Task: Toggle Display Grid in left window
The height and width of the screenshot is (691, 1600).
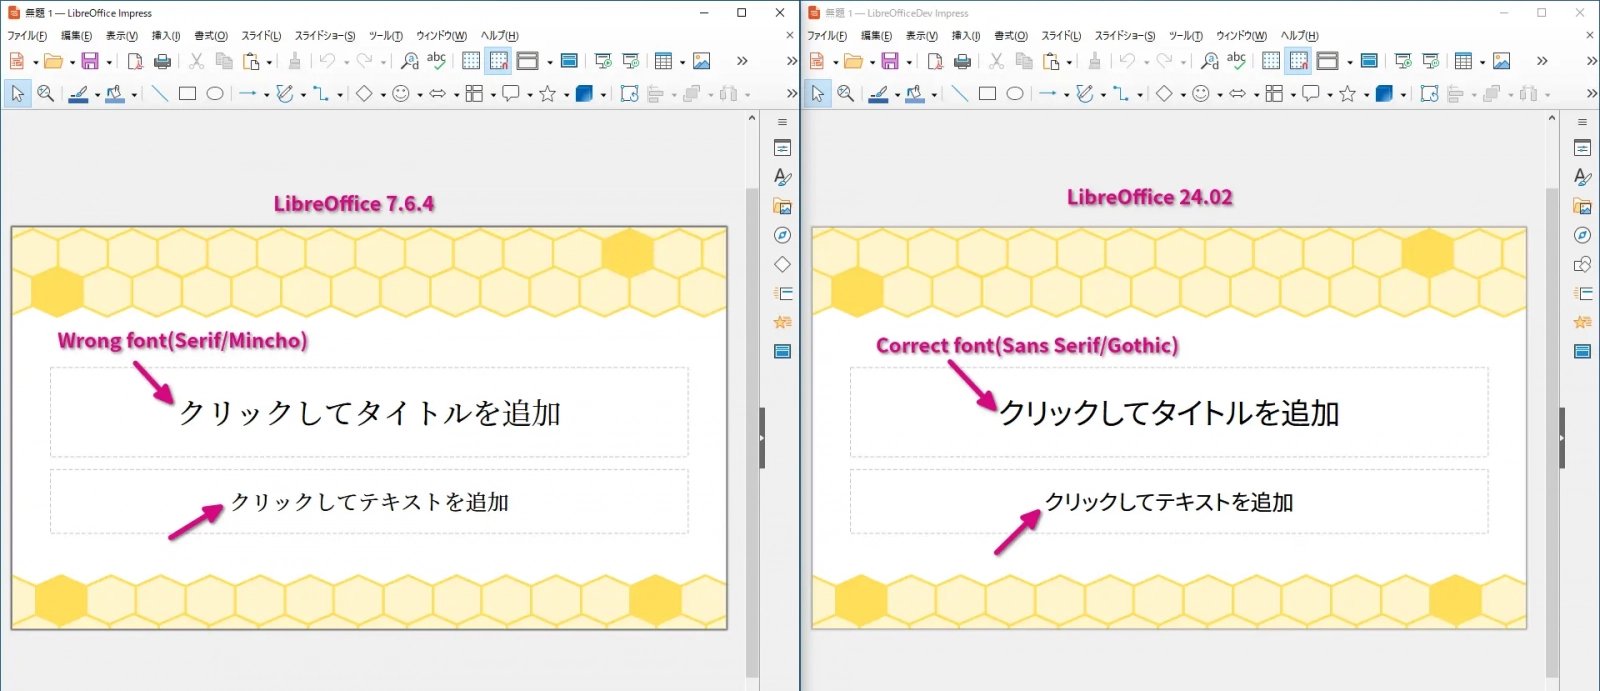Action: pos(471,61)
